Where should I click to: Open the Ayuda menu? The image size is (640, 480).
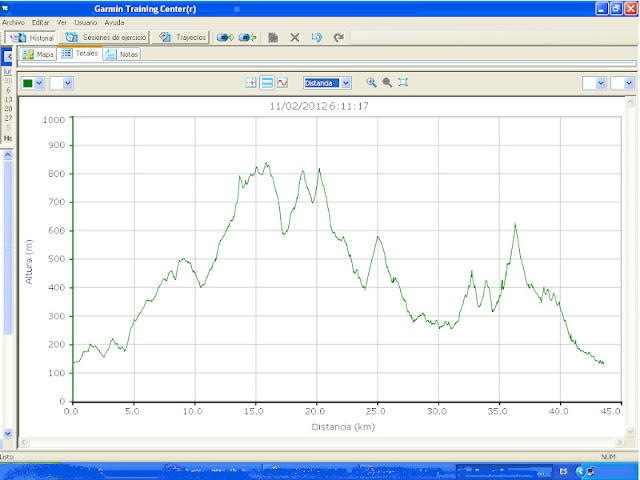pos(114,22)
